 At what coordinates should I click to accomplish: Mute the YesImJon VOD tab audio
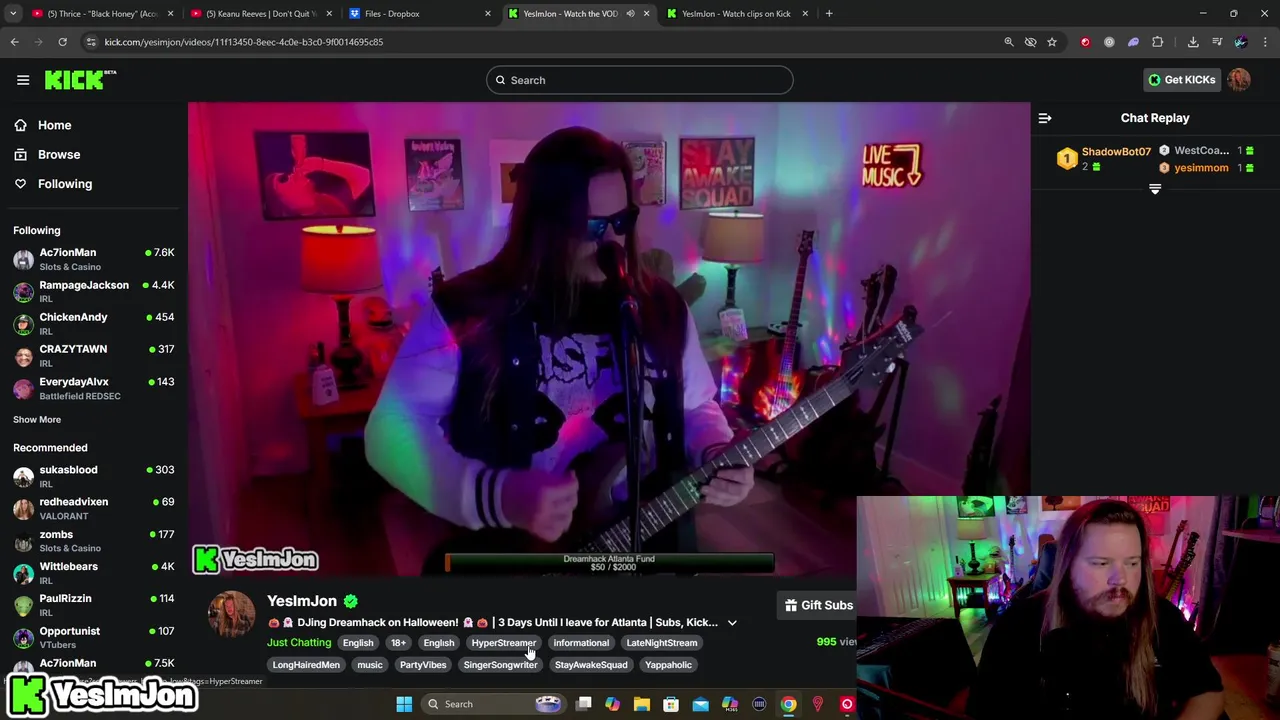pos(630,14)
